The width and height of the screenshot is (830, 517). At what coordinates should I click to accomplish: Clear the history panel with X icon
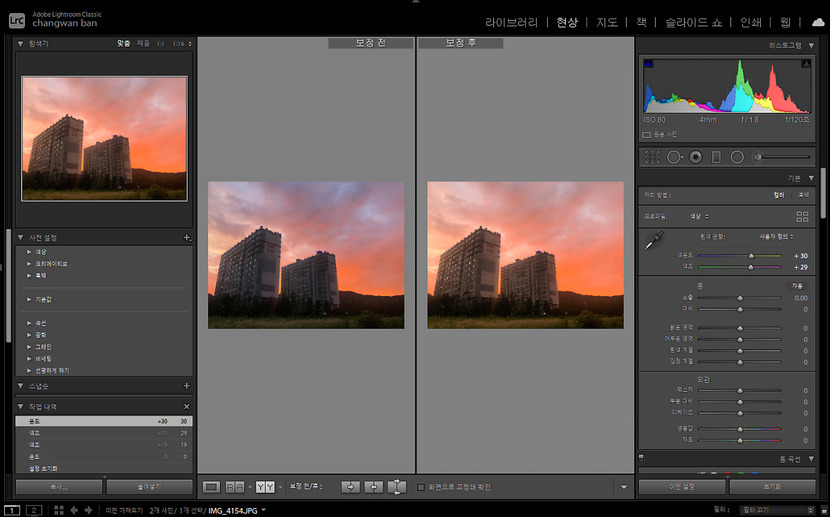pos(186,407)
